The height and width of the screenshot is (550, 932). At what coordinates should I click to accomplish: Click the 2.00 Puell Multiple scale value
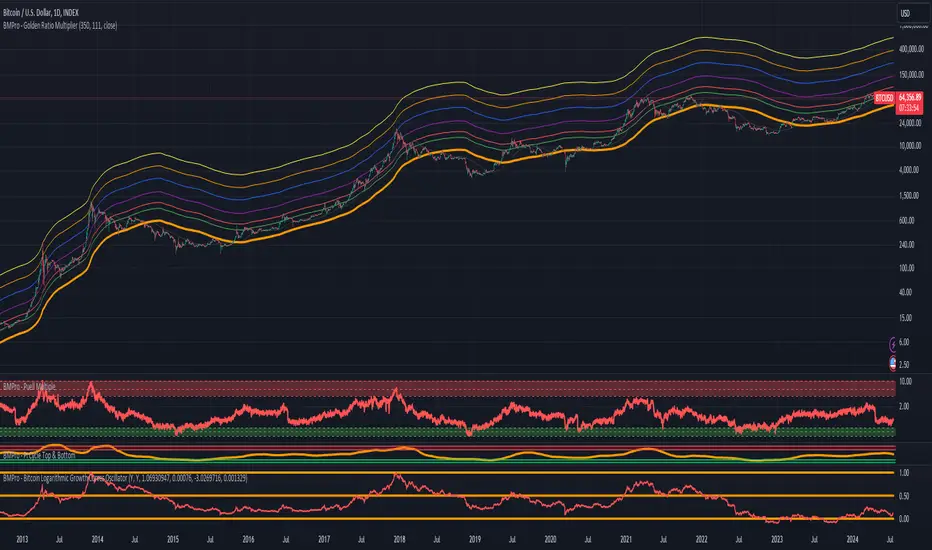click(904, 406)
